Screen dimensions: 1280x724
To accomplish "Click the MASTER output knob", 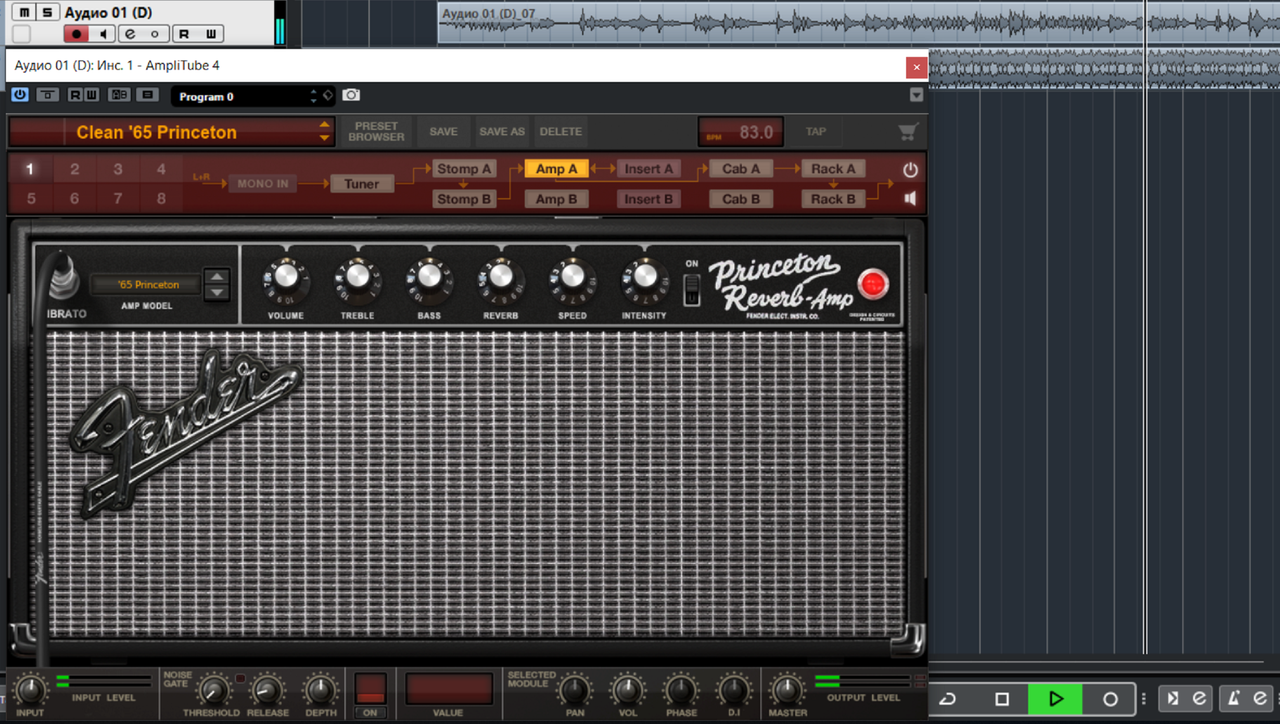I will coord(787,689).
